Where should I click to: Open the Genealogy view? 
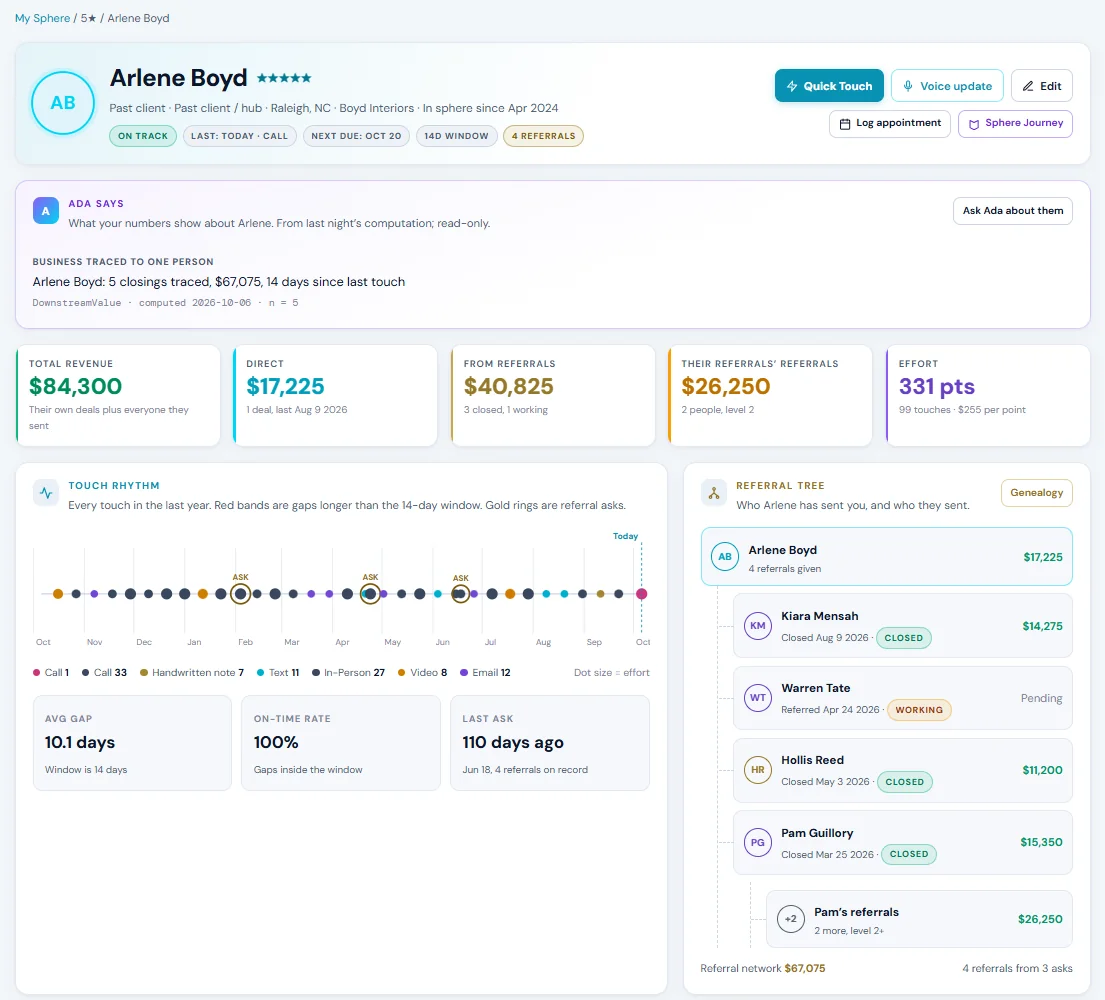point(1037,493)
